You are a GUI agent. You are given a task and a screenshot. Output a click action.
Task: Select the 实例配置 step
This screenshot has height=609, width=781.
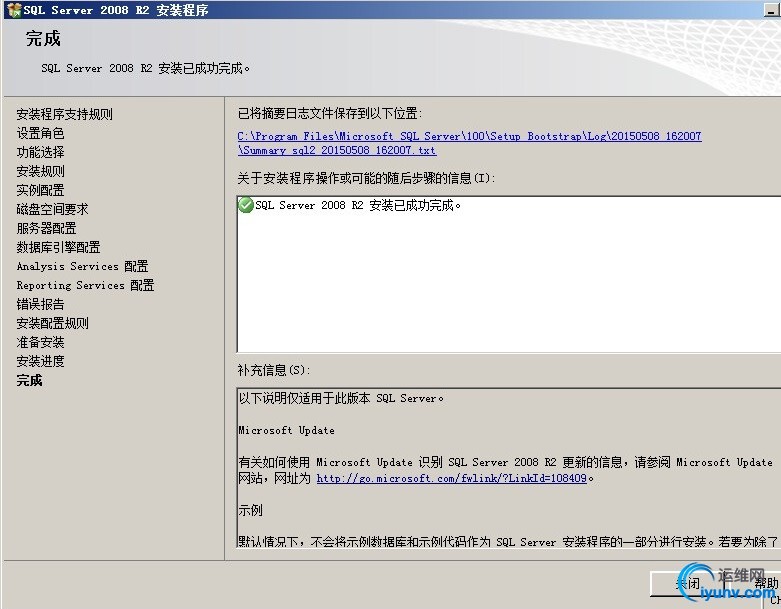pyautogui.click(x=40, y=190)
